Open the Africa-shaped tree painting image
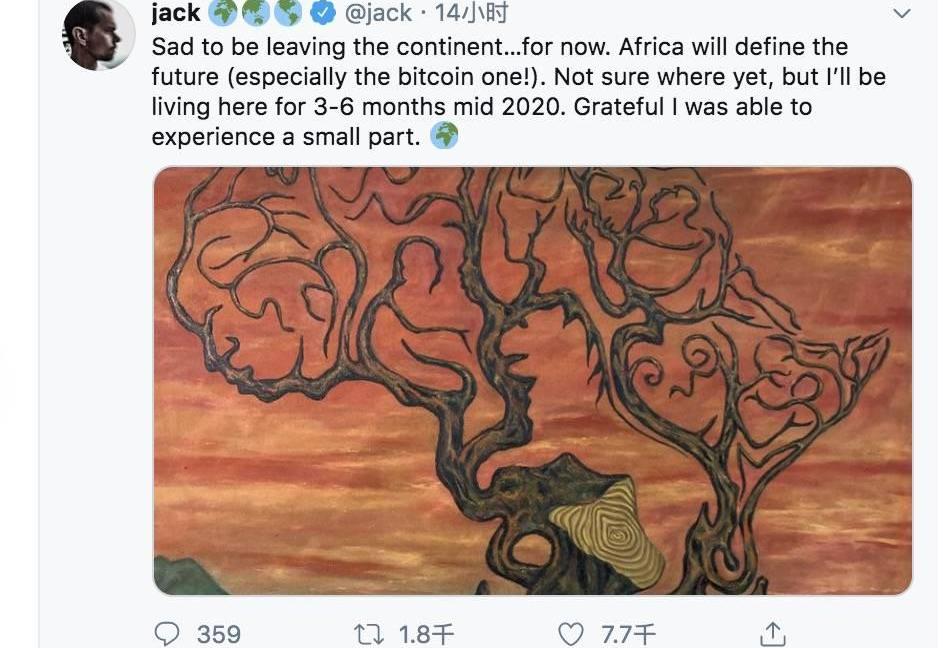952x648 pixels. click(x=532, y=380)
